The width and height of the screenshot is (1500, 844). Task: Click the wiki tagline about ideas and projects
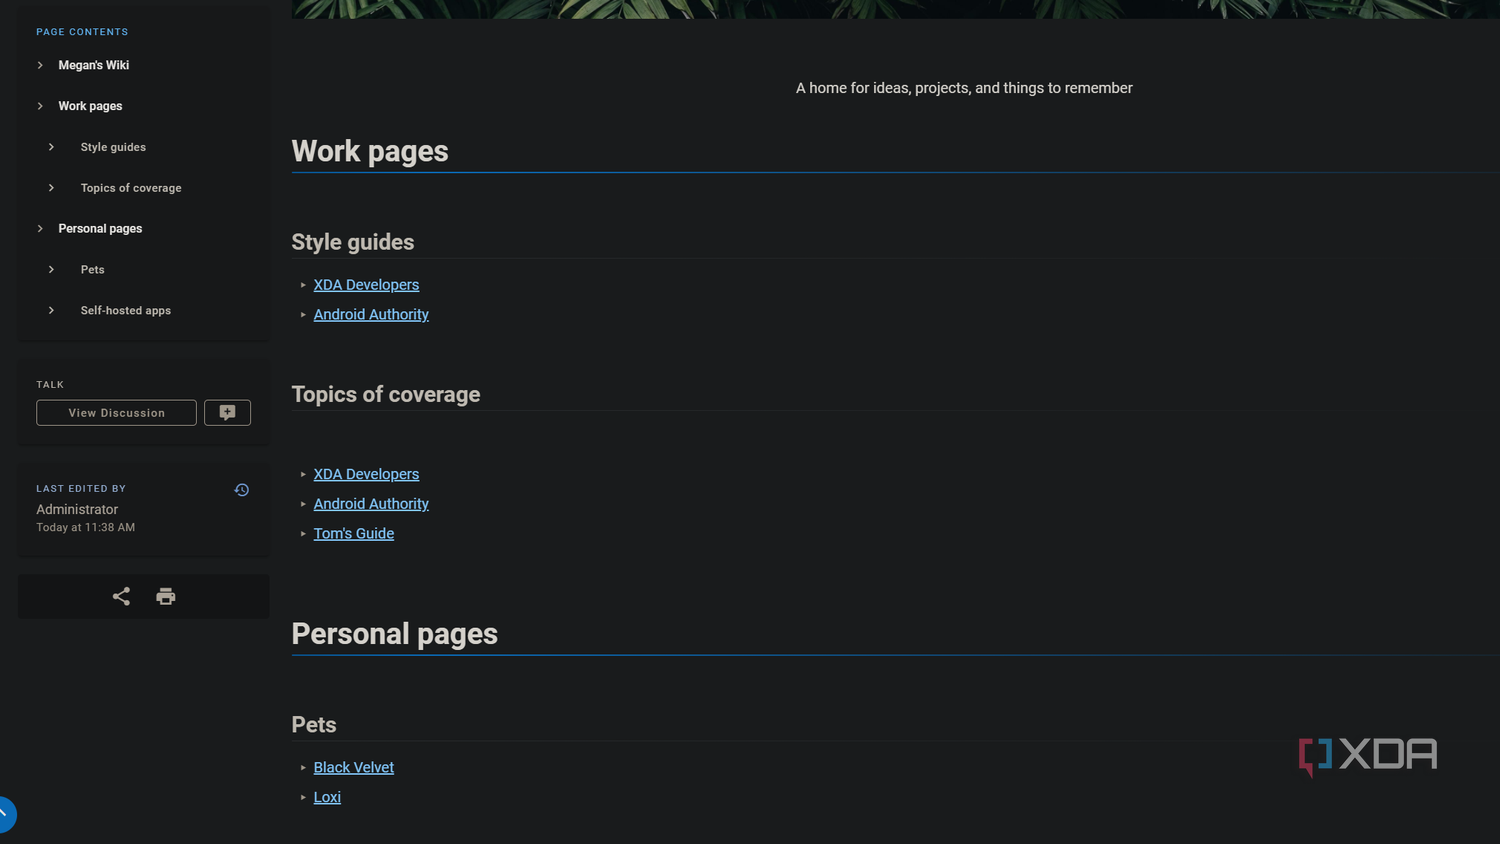click(964, 88)
